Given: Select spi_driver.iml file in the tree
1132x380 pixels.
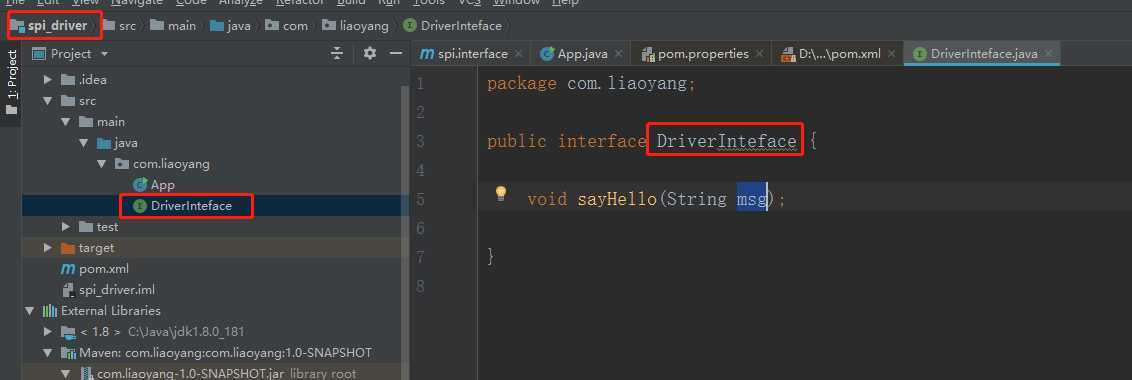Looking at the screenshot, I should 117,290.
